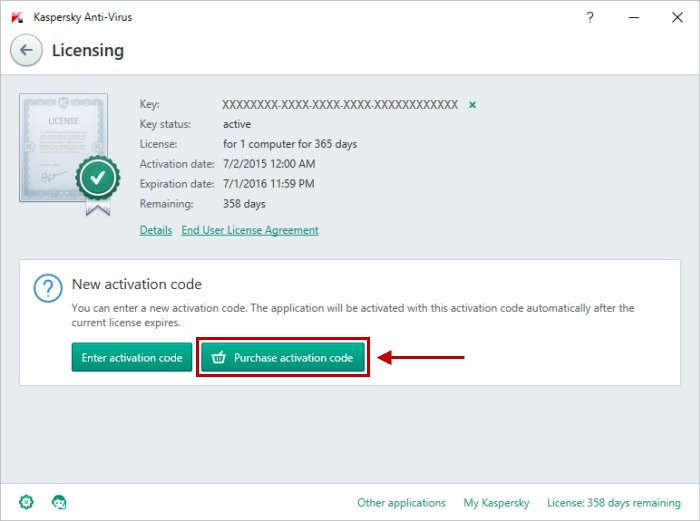Go back using the arrow button
The width and height of the screenshot is (700, 521).
tap(26, 50)
